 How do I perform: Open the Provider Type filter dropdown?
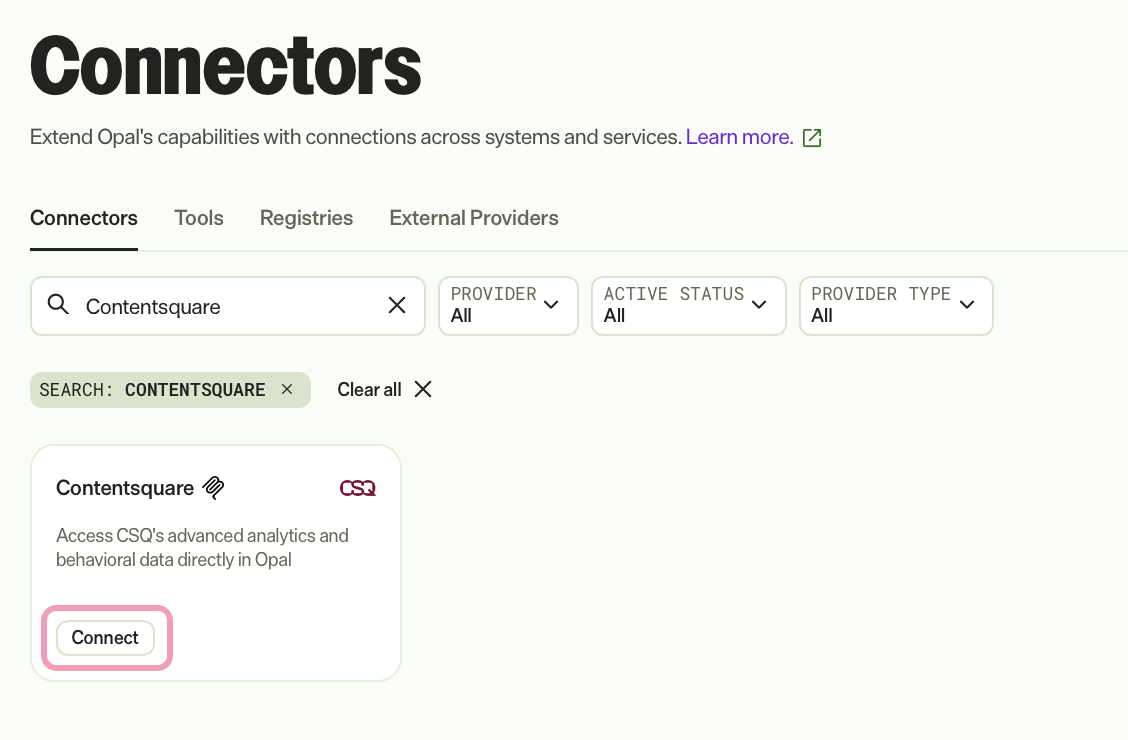click(x=896, y=306)
